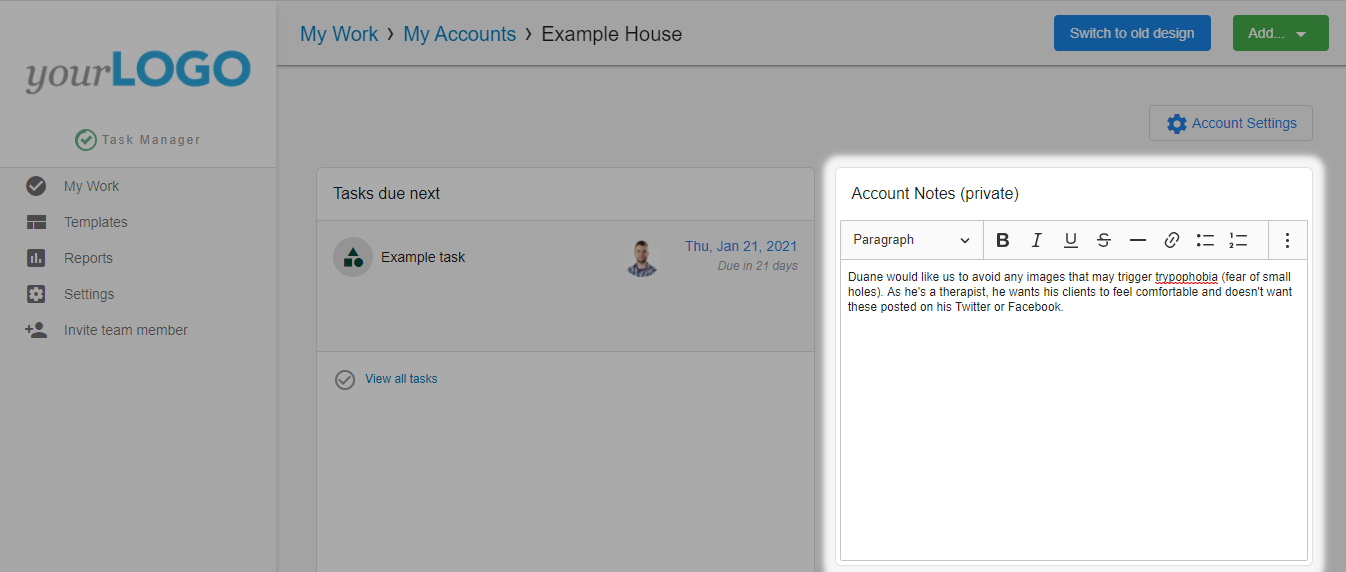Viewport: 1346px width, 572px height.
Task: Create a numbered list in notes
Action: (x=1238, y=240)
